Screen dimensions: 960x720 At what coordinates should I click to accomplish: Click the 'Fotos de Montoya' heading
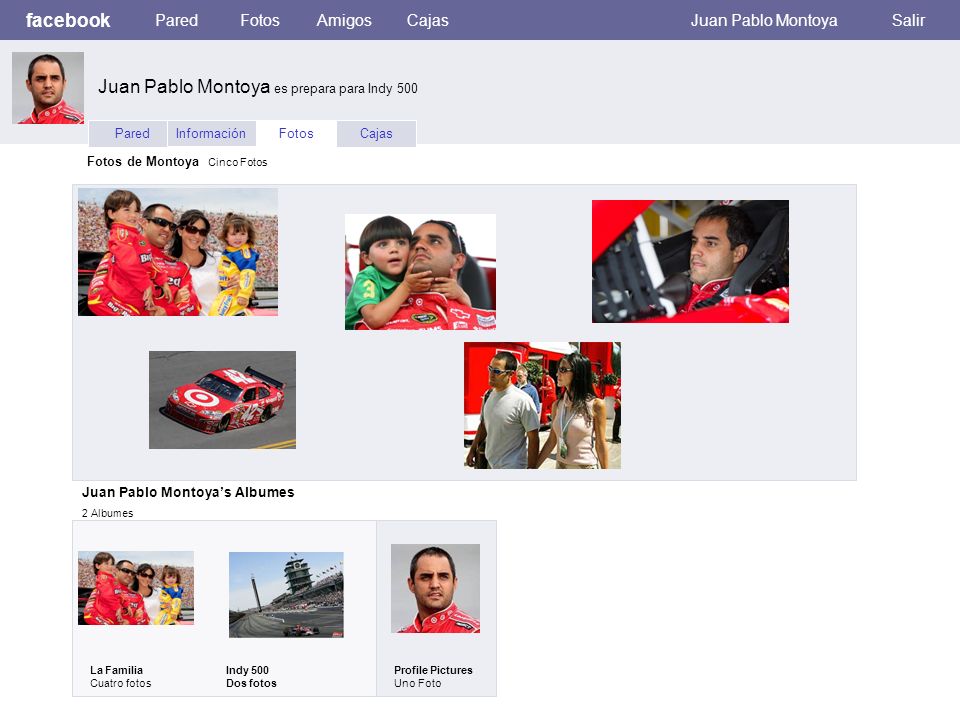[x=143, y=162]
